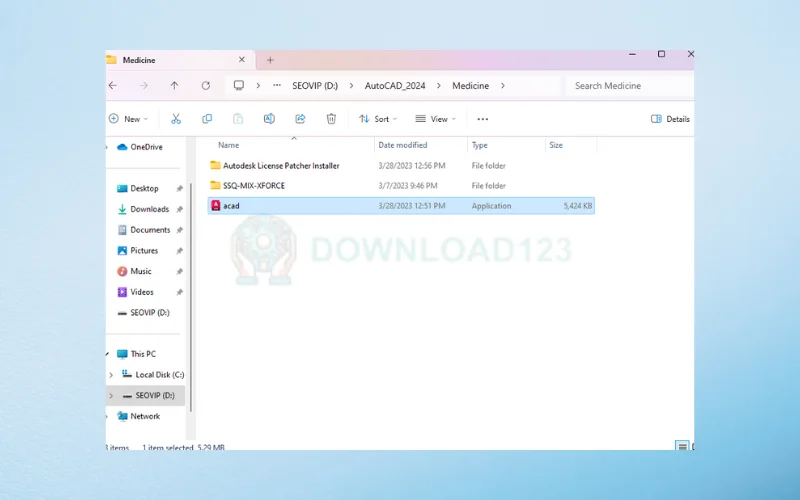Click the Rename icon in toolbar
800x500 pixels.
pos(269,119)
